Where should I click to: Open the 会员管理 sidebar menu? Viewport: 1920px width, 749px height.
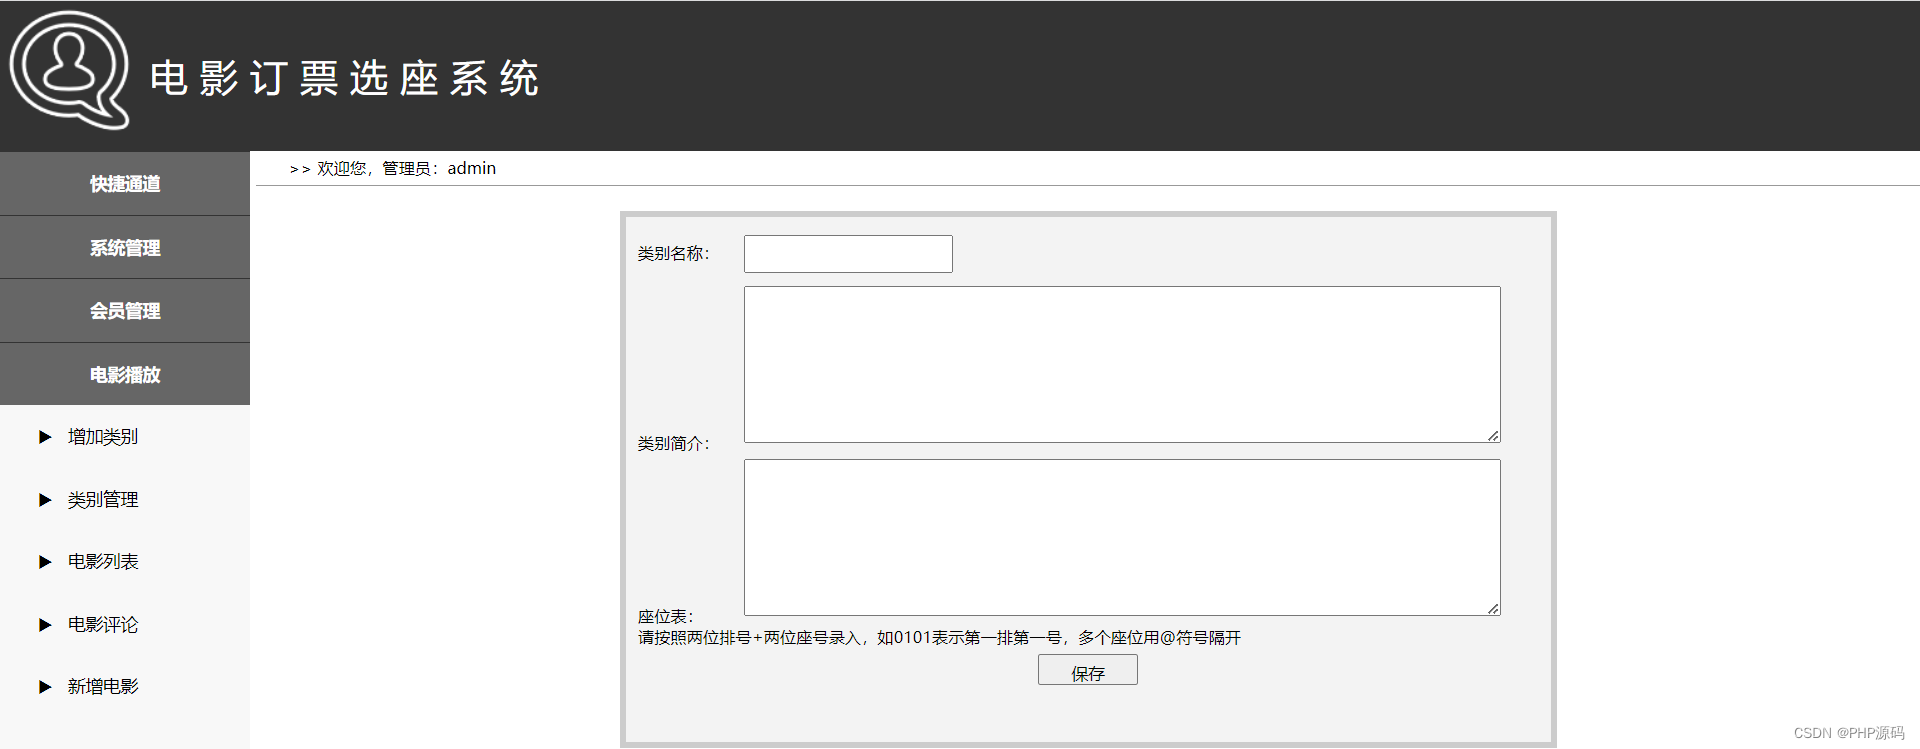tap(125, 311)
